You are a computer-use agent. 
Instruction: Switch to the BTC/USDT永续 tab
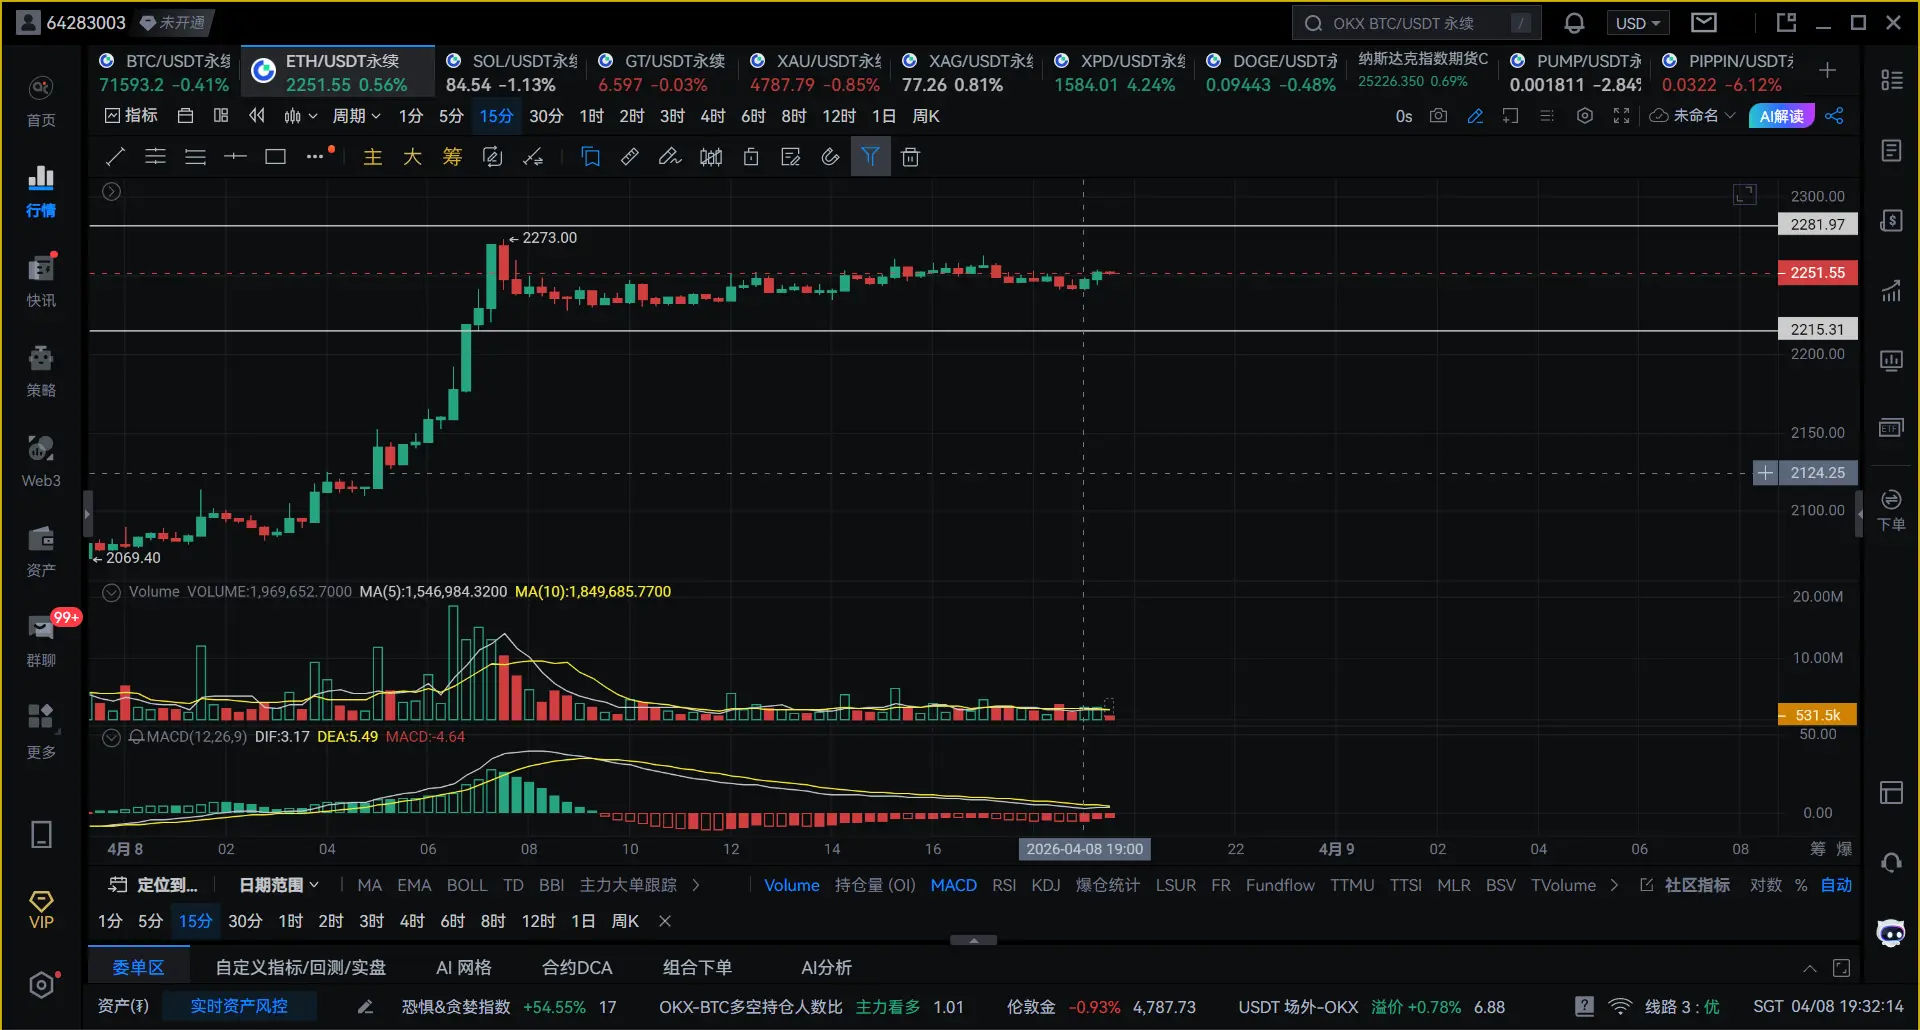point(164,73)
